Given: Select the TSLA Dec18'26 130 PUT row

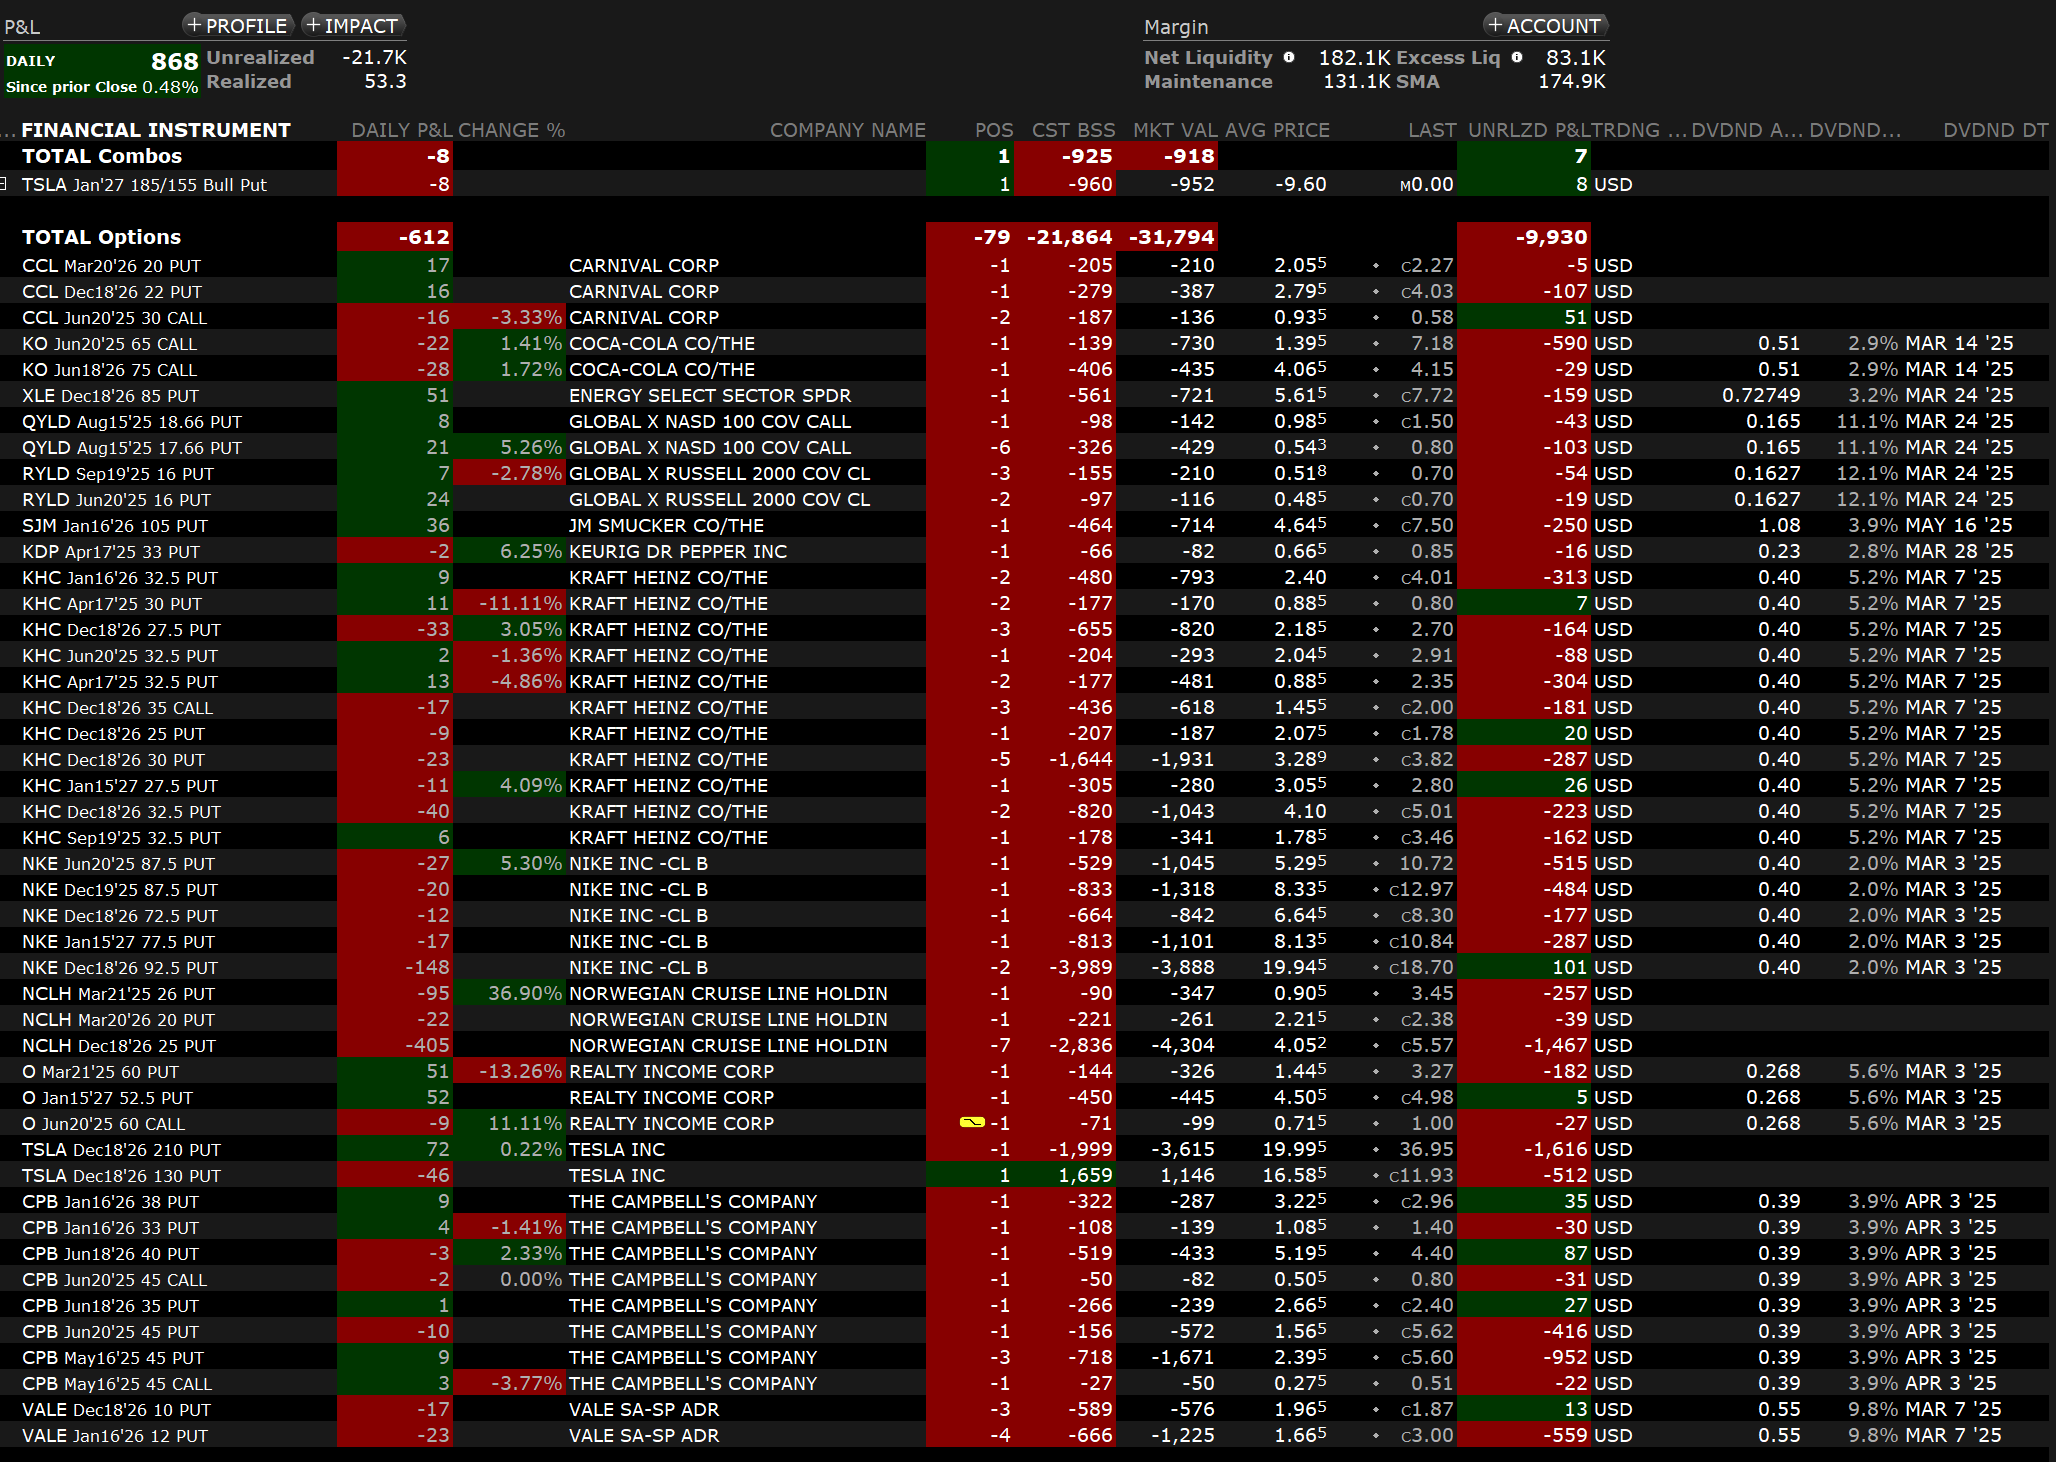Looking at the screenshot, I should 1024,1175.
